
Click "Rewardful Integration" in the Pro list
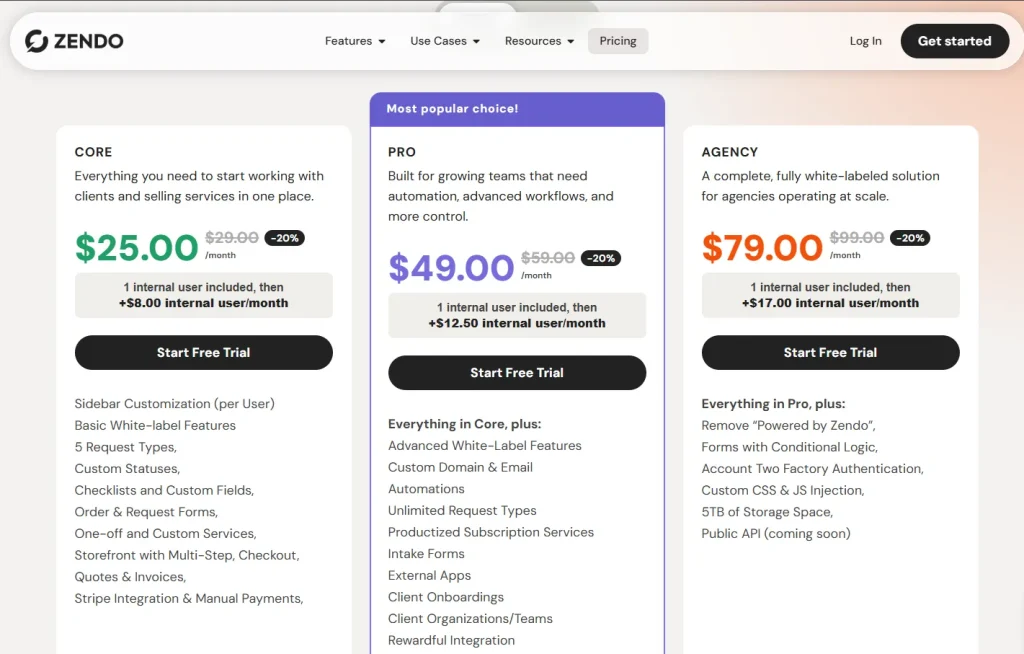451,639
